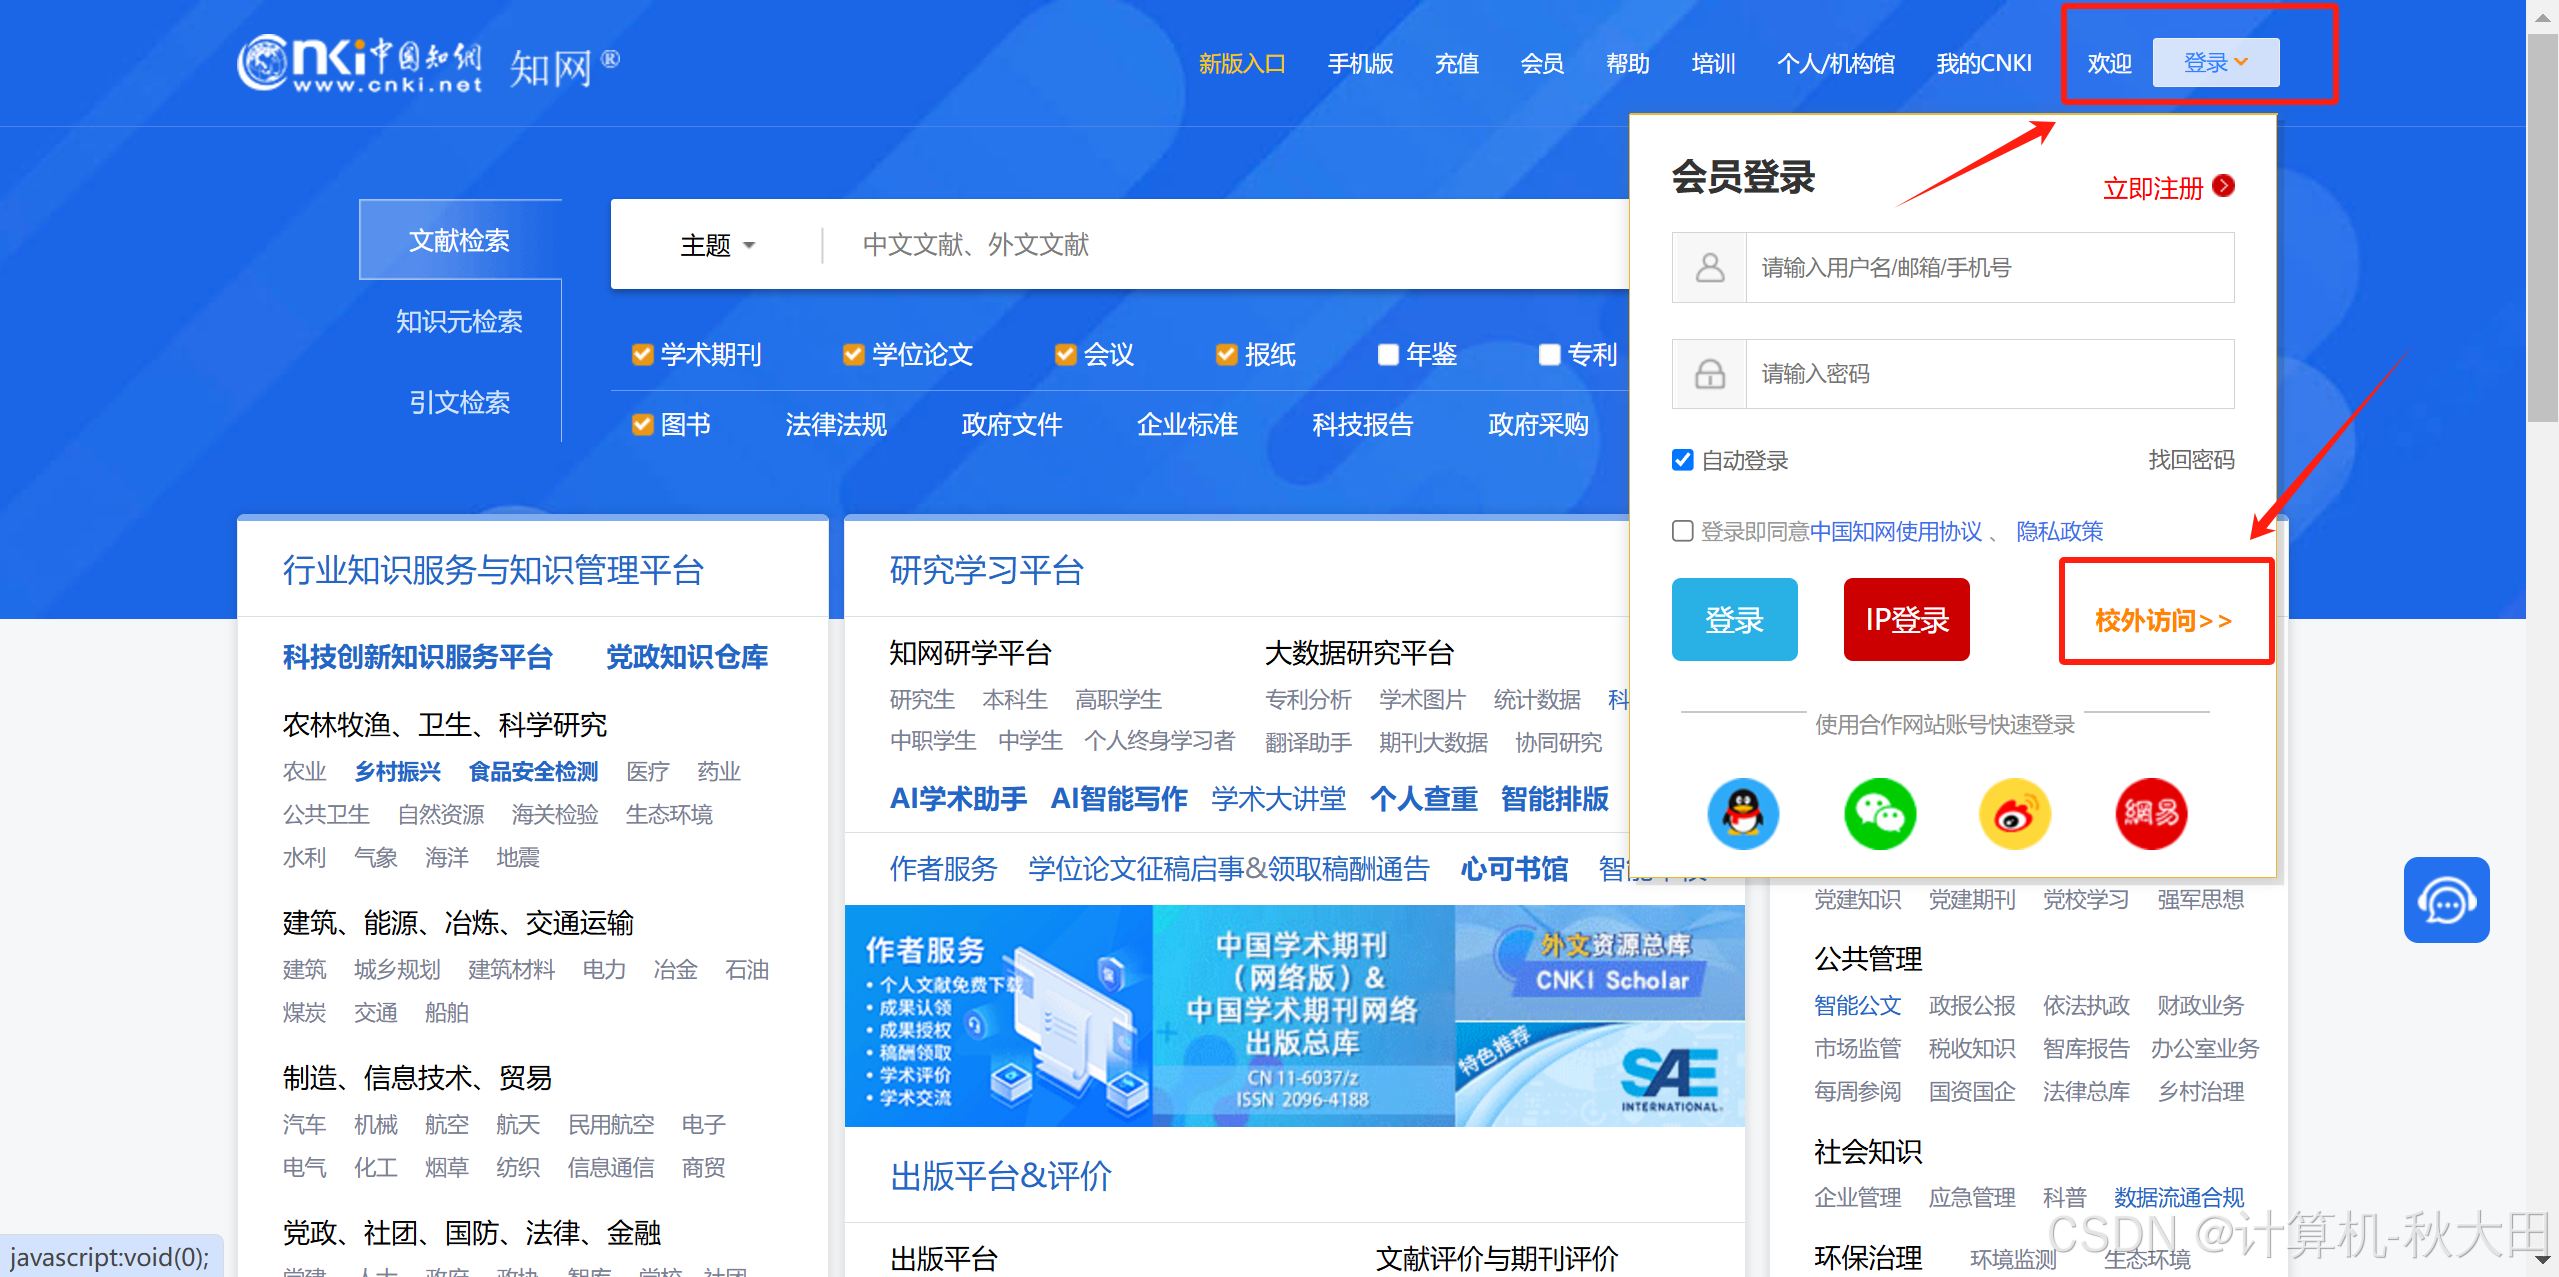The height and width of the screenshot is (1277, 2559).
Task: Click the NetEase quick login icon
Action: coord(2151,813)
